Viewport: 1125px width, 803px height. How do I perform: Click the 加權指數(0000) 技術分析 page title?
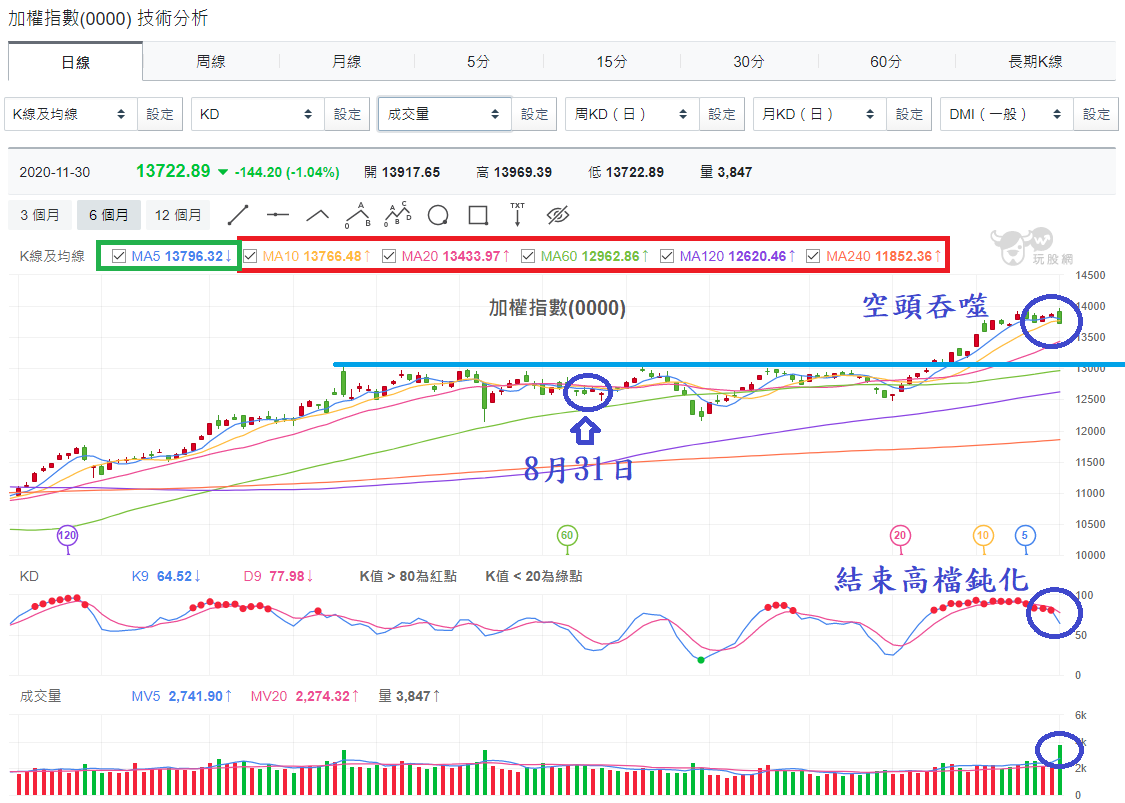[108, 18]
